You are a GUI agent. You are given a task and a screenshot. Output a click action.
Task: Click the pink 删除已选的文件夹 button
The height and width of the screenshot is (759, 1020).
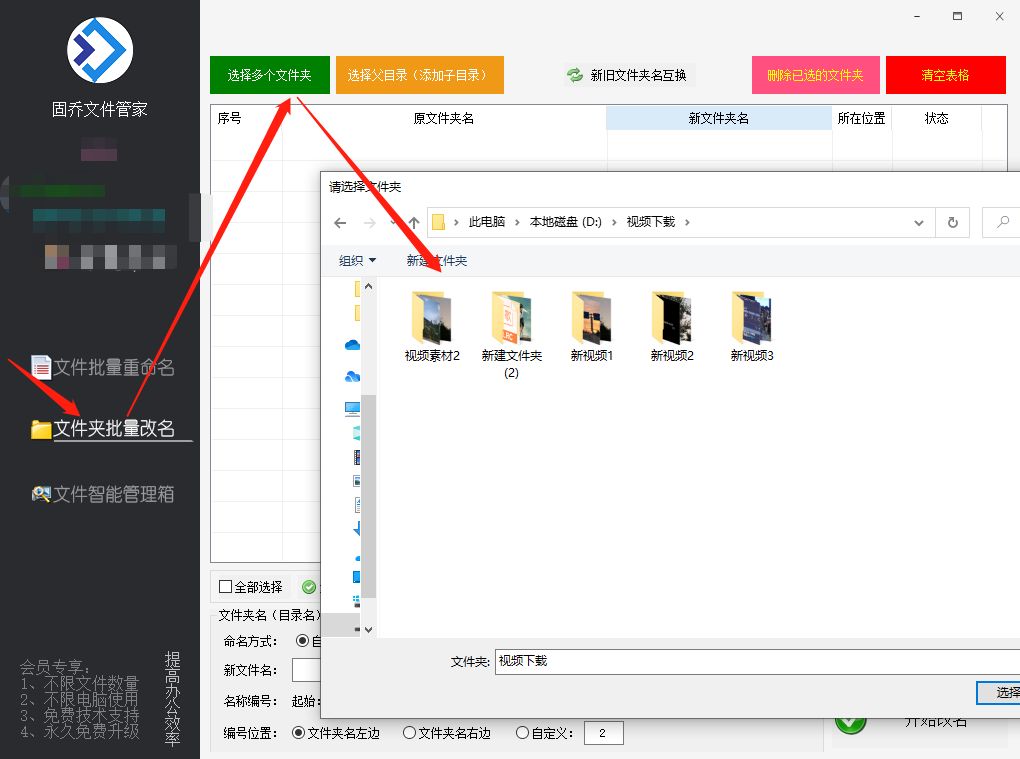tap(815, 75)
